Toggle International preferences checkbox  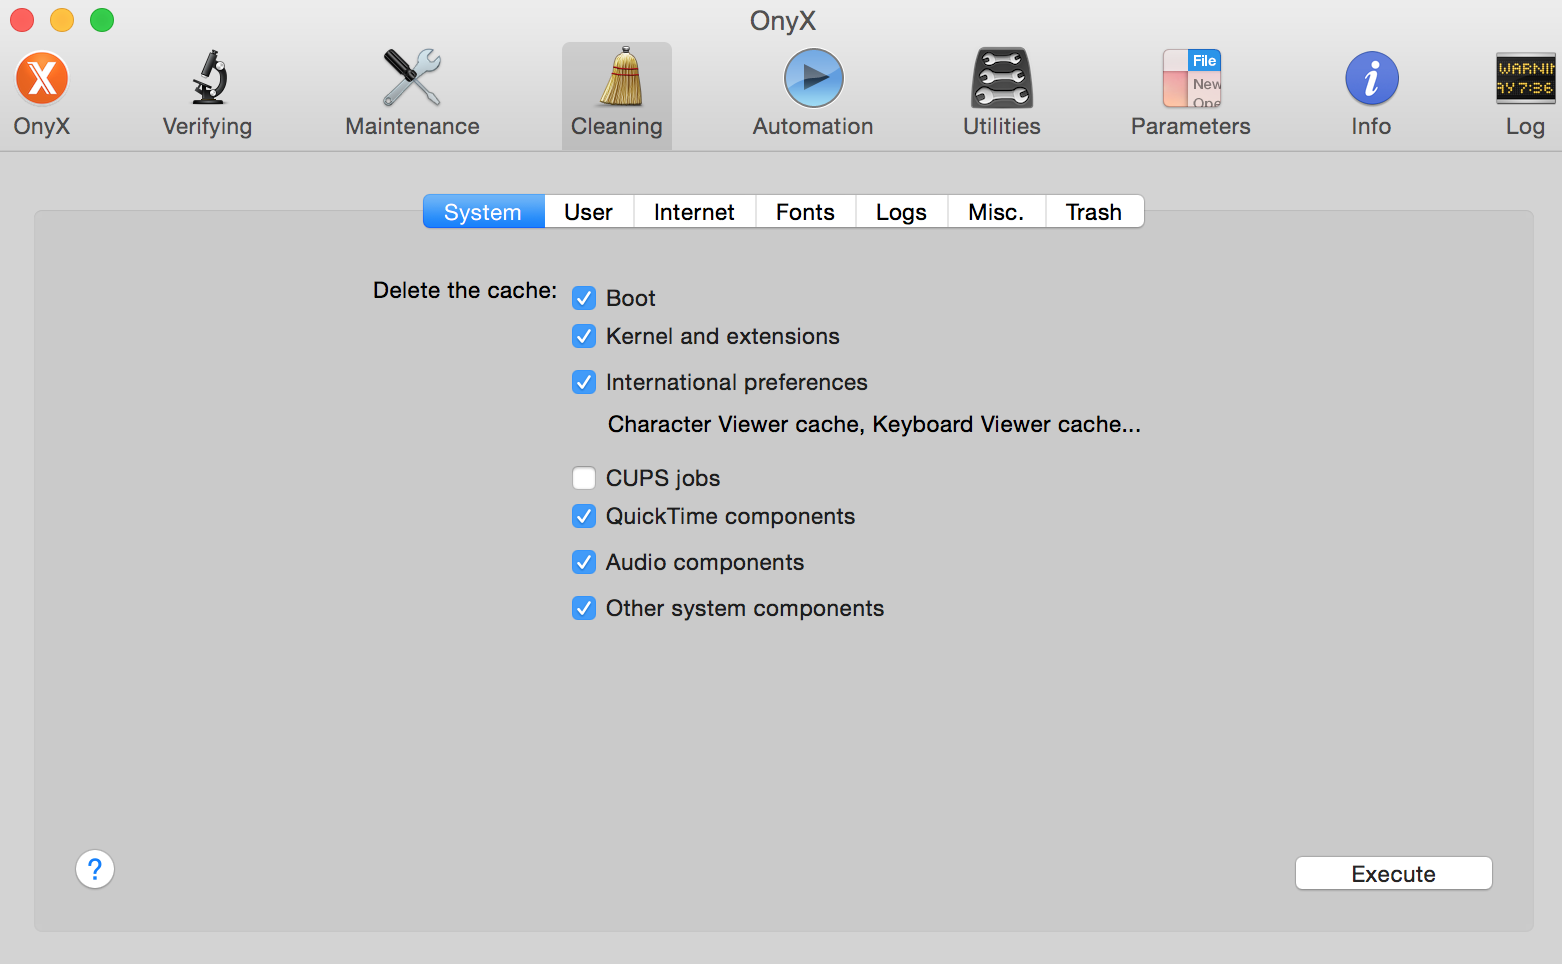pyautogui.click(x=584, y=382)
